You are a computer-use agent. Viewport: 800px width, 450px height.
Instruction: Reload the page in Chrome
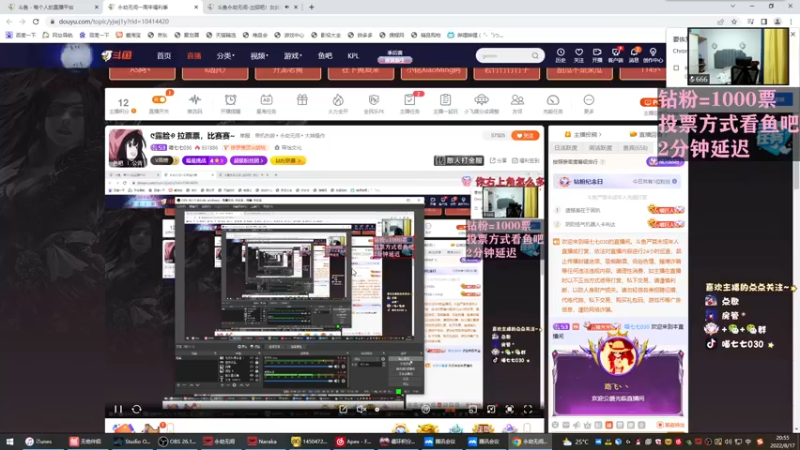(x=36, y=21)
